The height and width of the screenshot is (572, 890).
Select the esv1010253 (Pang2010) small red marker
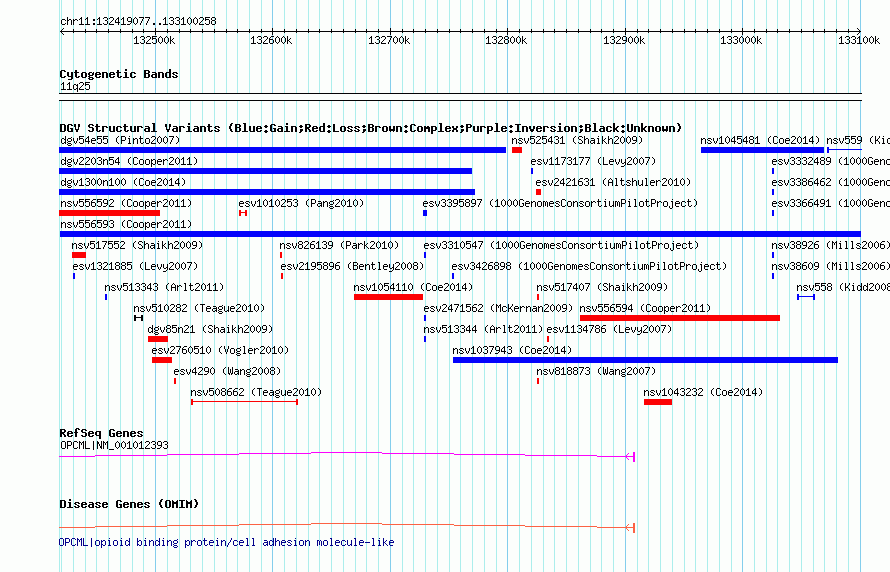(243, 213)
